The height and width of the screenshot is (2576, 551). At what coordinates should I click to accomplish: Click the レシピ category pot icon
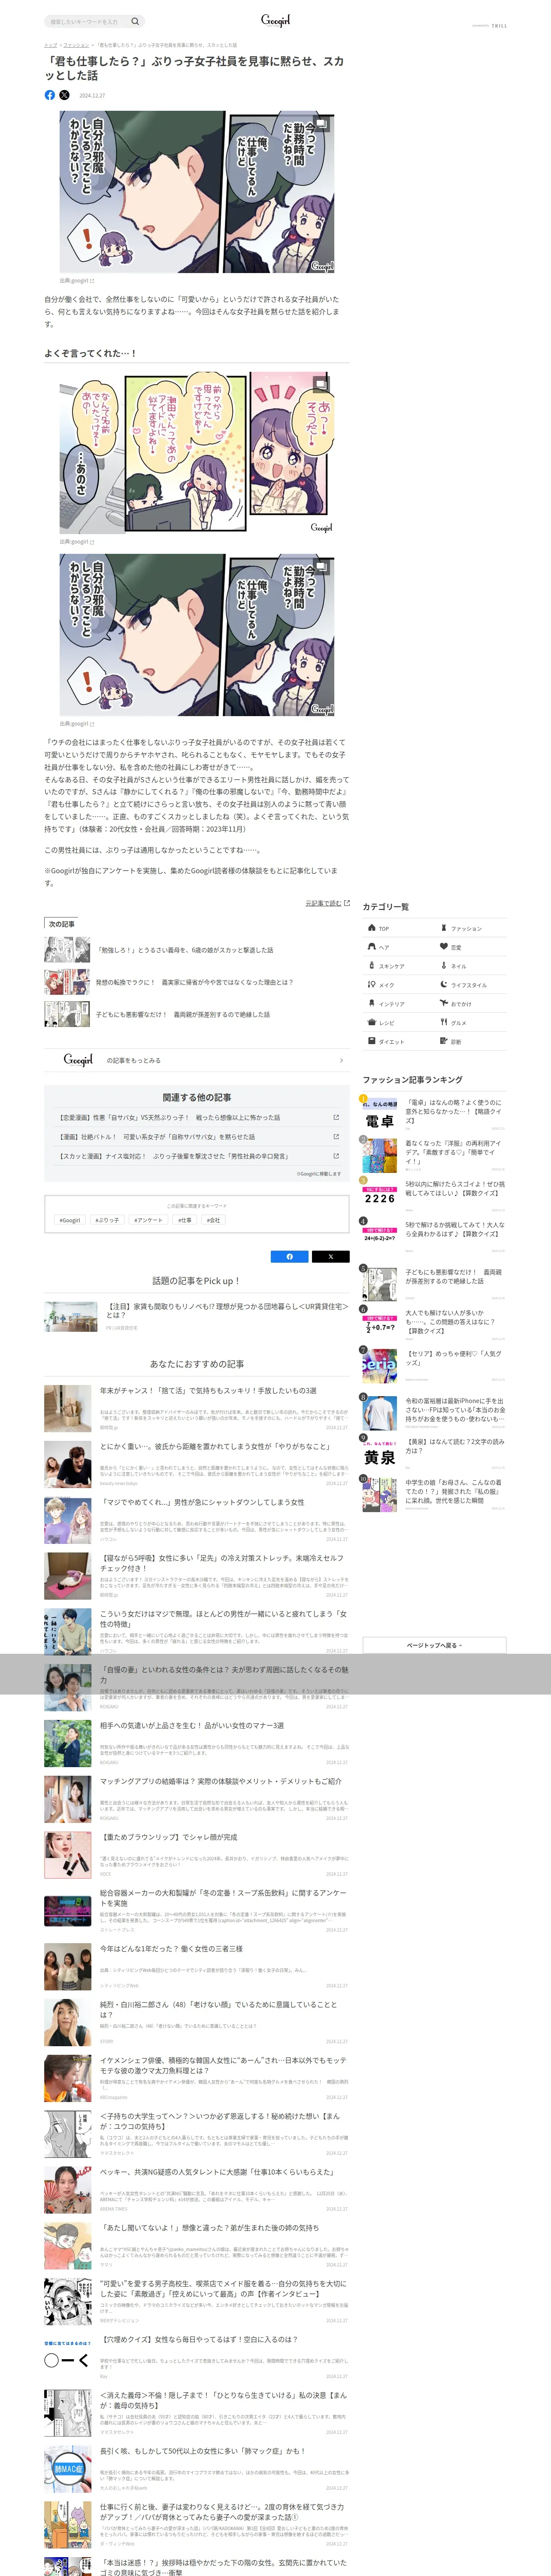coord(371,1022)
